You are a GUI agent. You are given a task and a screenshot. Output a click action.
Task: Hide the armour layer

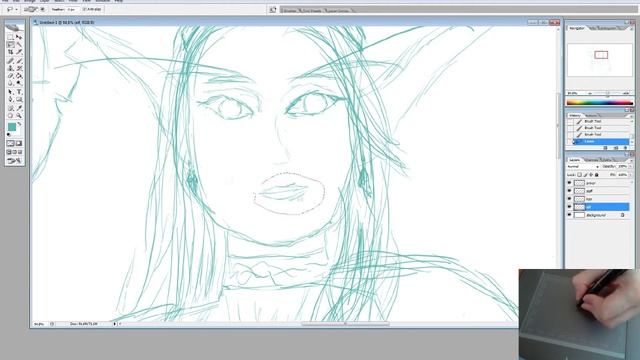[x=569, y=183]
